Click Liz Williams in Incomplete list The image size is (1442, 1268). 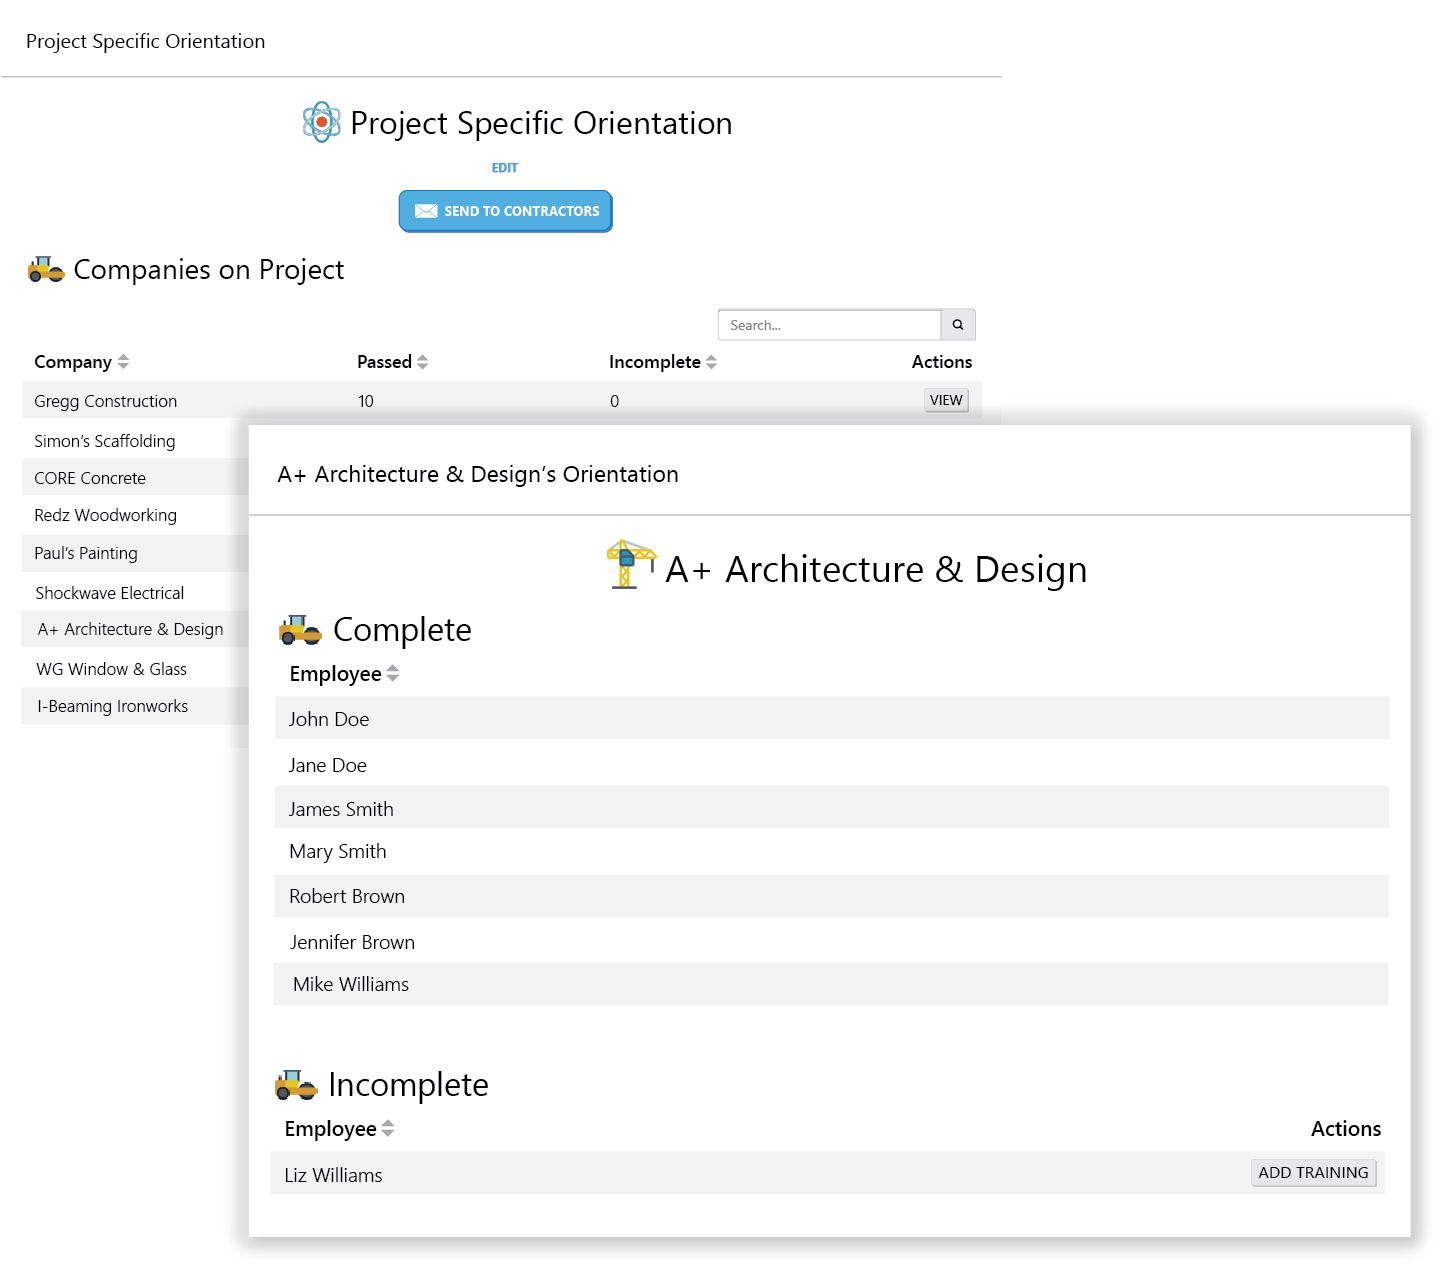[333, 1175]
